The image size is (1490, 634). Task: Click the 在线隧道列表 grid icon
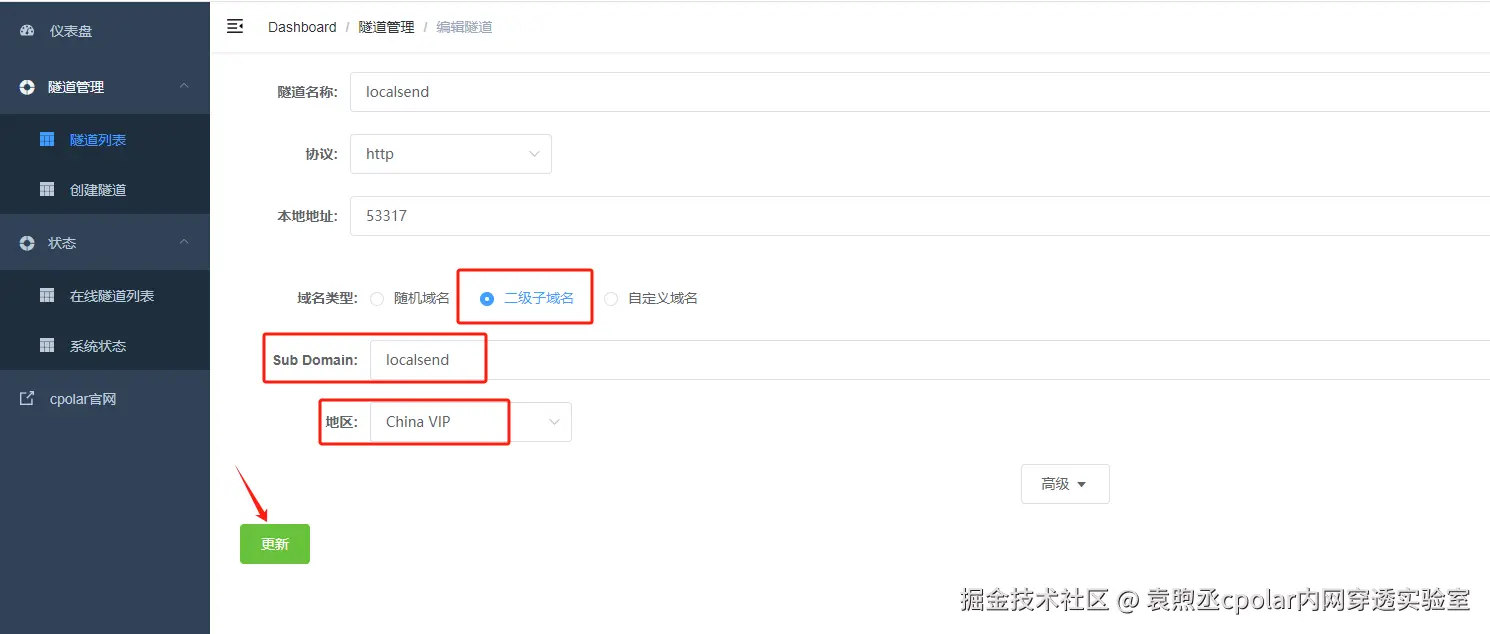click(x=47, y=296)
